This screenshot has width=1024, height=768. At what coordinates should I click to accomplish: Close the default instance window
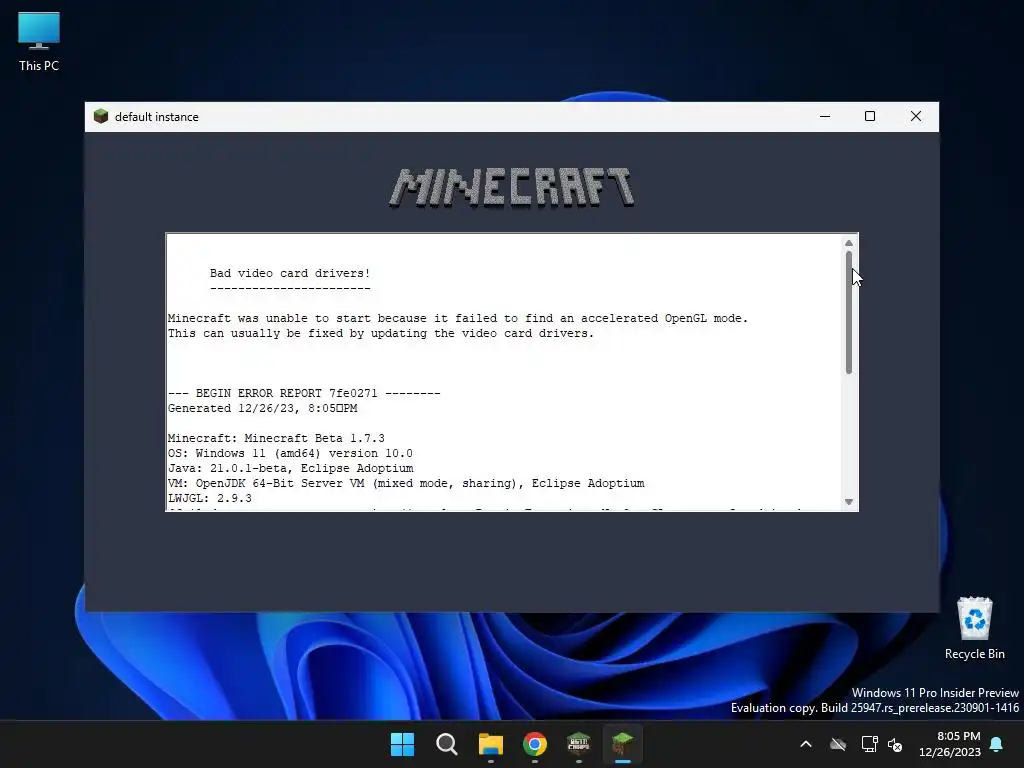pyautogui.click(x=916, y=116)
